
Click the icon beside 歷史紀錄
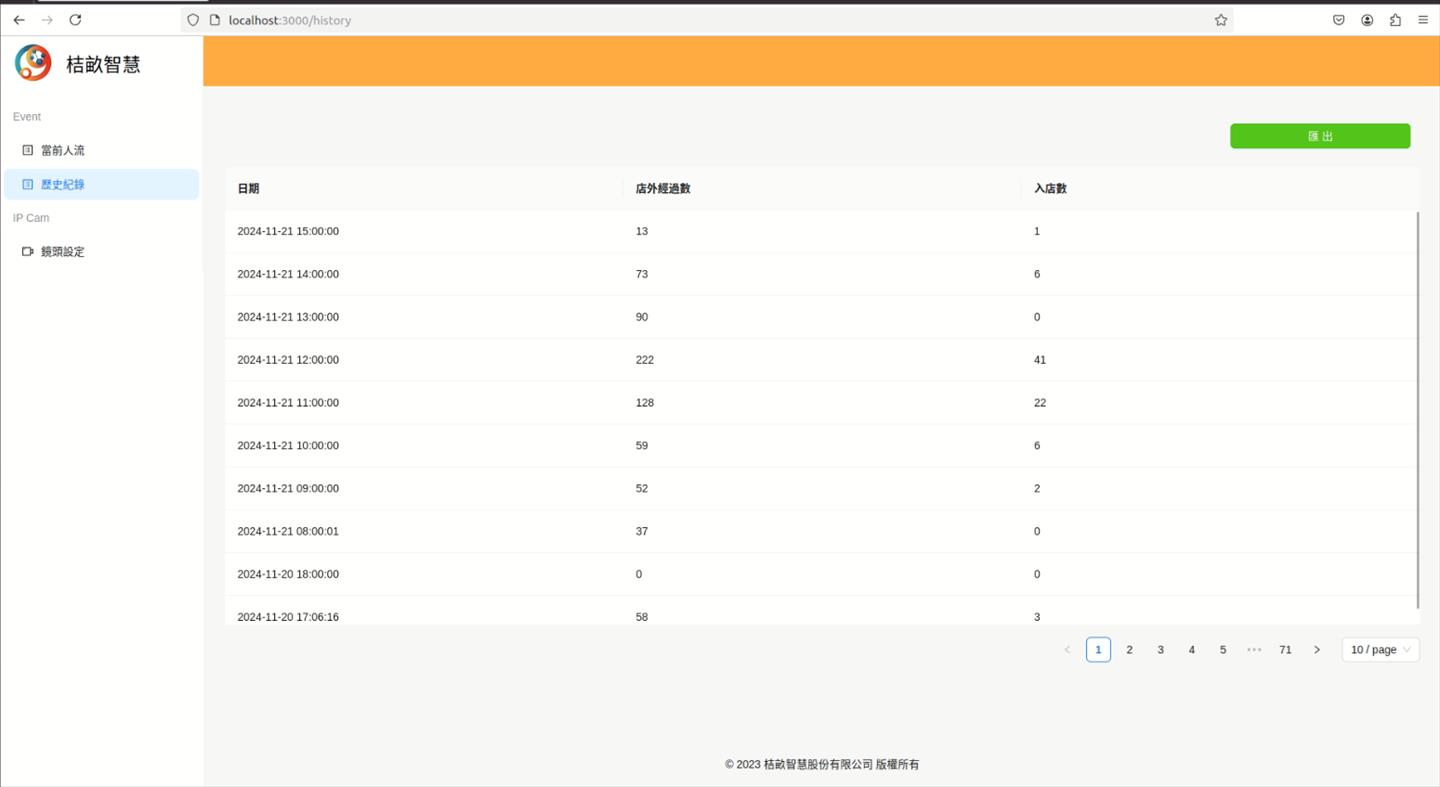[28, 184]
